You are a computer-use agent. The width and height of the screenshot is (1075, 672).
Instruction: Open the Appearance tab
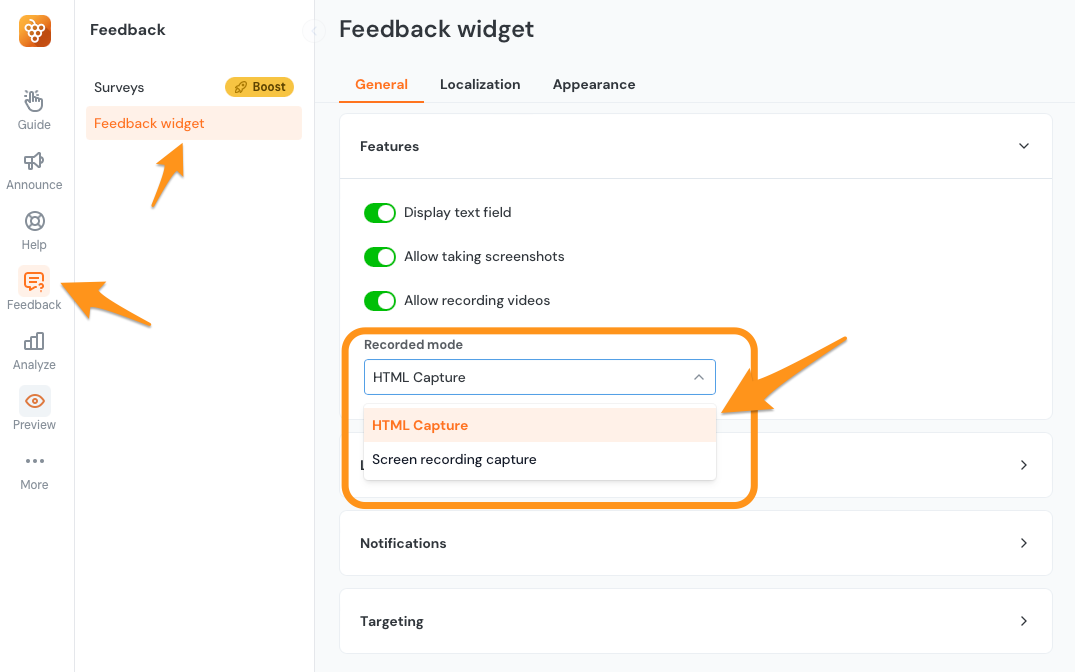[594, 84]
